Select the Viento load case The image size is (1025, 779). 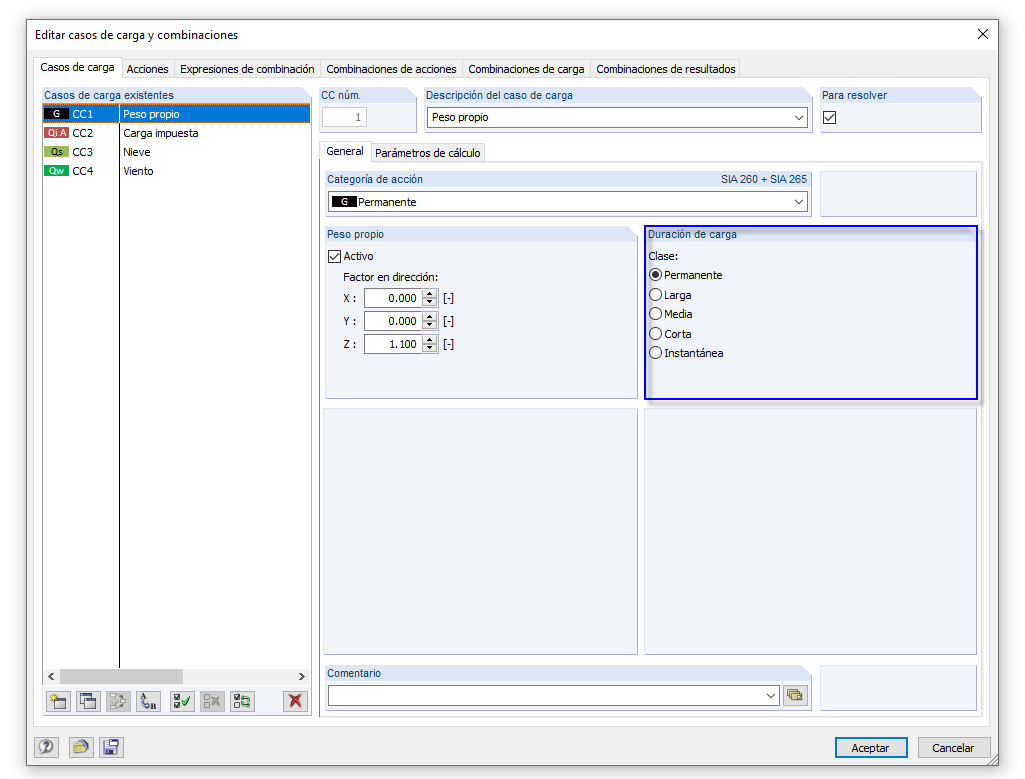[x=176, y=171]
